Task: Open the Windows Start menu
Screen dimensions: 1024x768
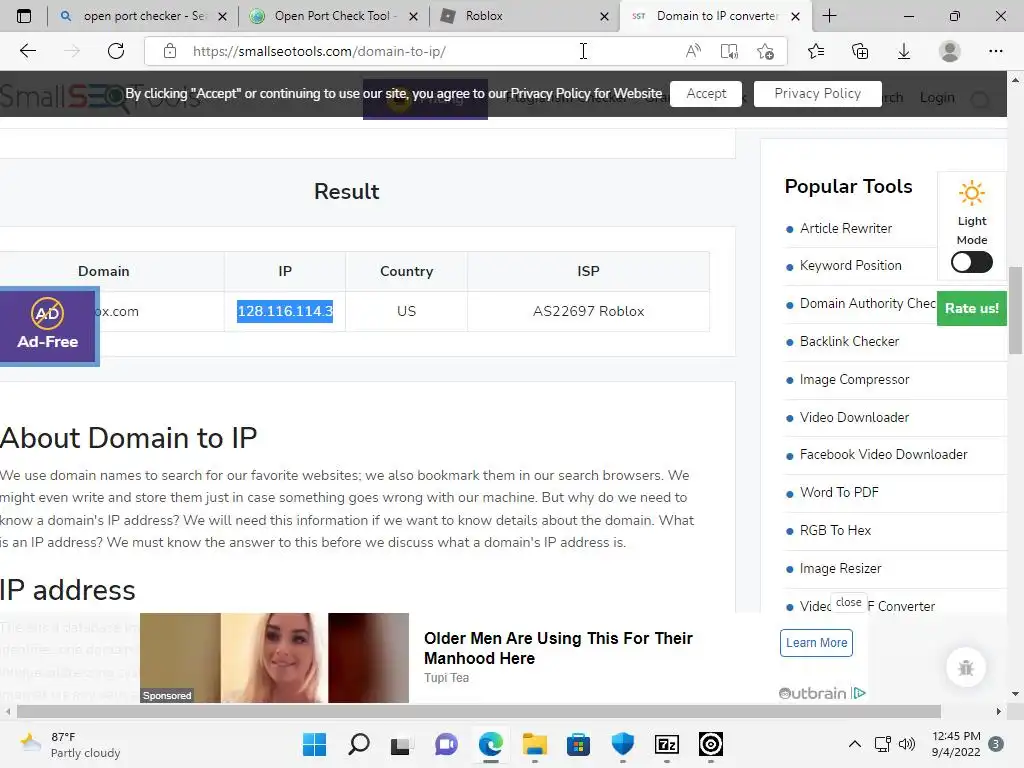Action: point(314,744)
